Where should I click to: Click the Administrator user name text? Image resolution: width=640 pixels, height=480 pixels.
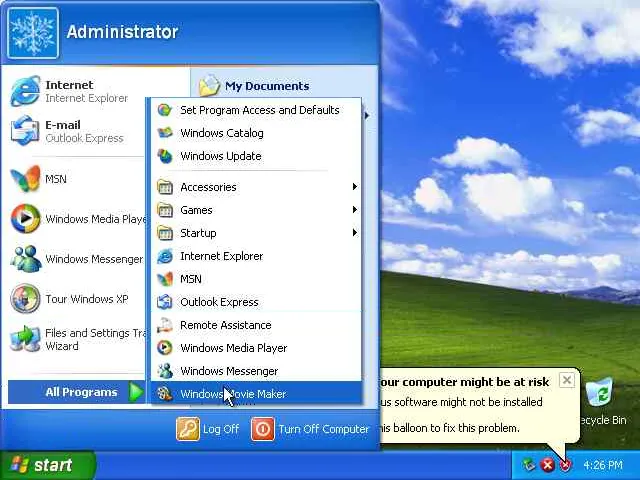coord(122,32)
